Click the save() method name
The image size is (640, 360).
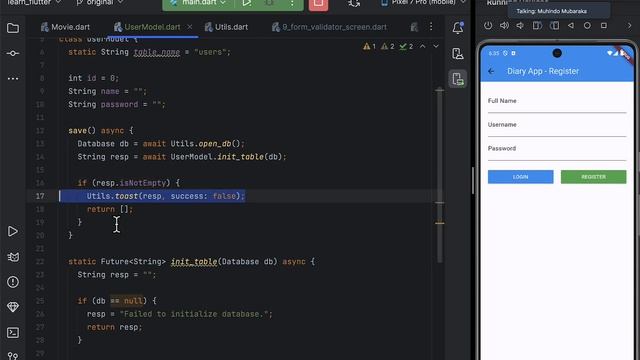point(82,131)
